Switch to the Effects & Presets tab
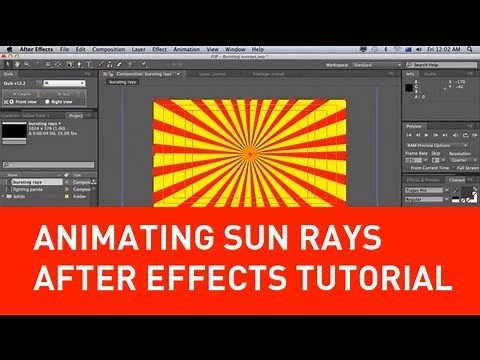The image size is (480, 360). point(423,180)
